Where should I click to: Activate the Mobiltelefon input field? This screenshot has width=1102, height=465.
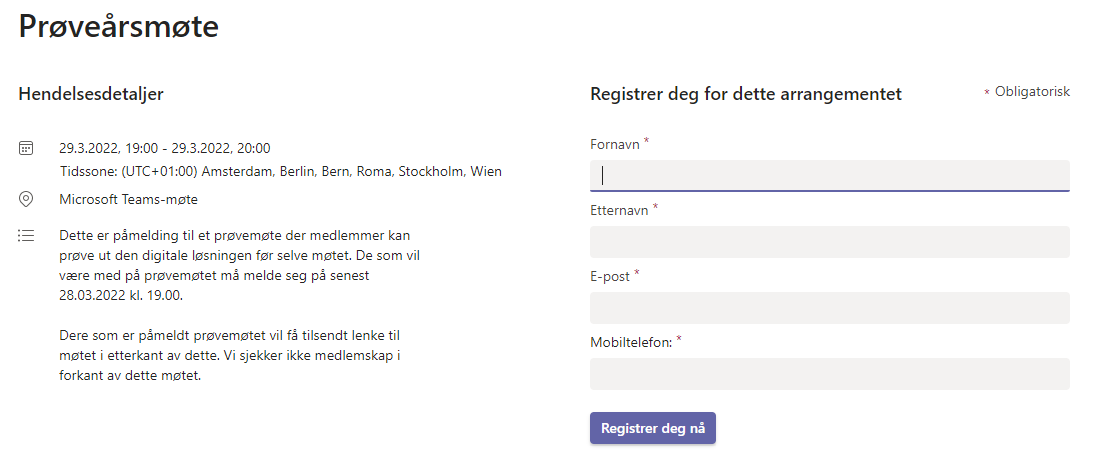[829, 374]
